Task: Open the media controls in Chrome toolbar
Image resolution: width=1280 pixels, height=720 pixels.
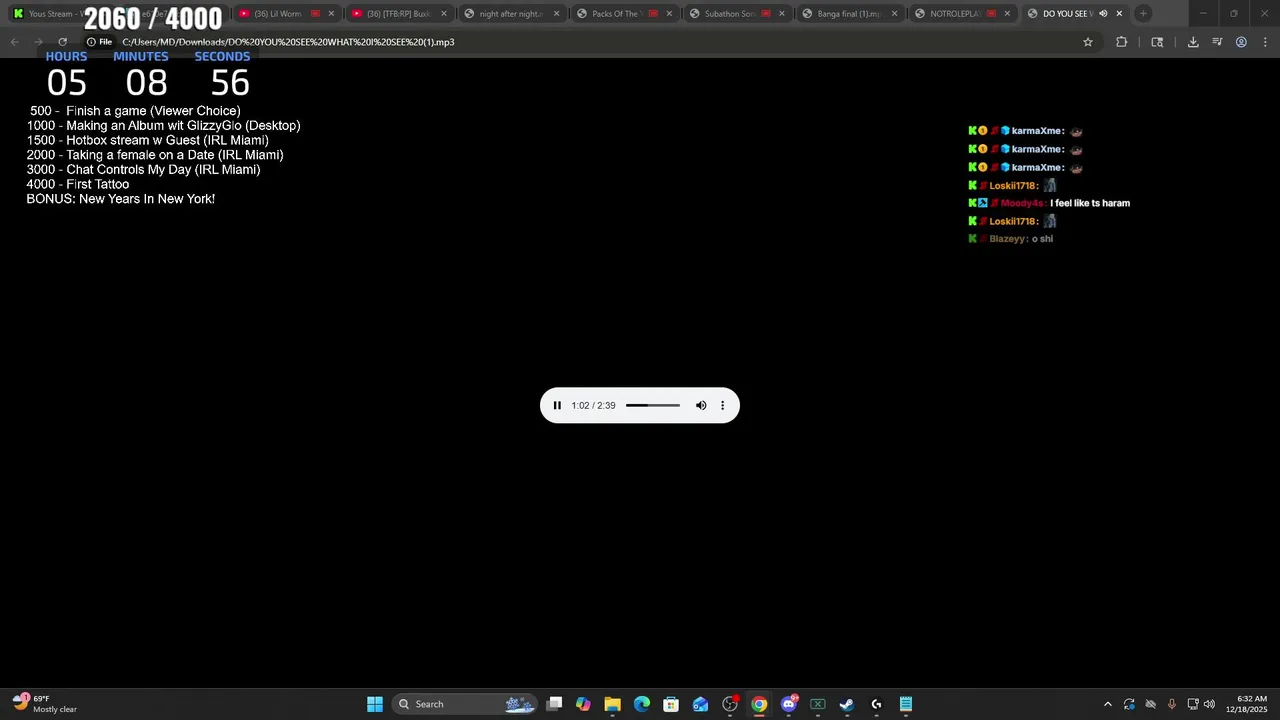Action: point(1217,42)
